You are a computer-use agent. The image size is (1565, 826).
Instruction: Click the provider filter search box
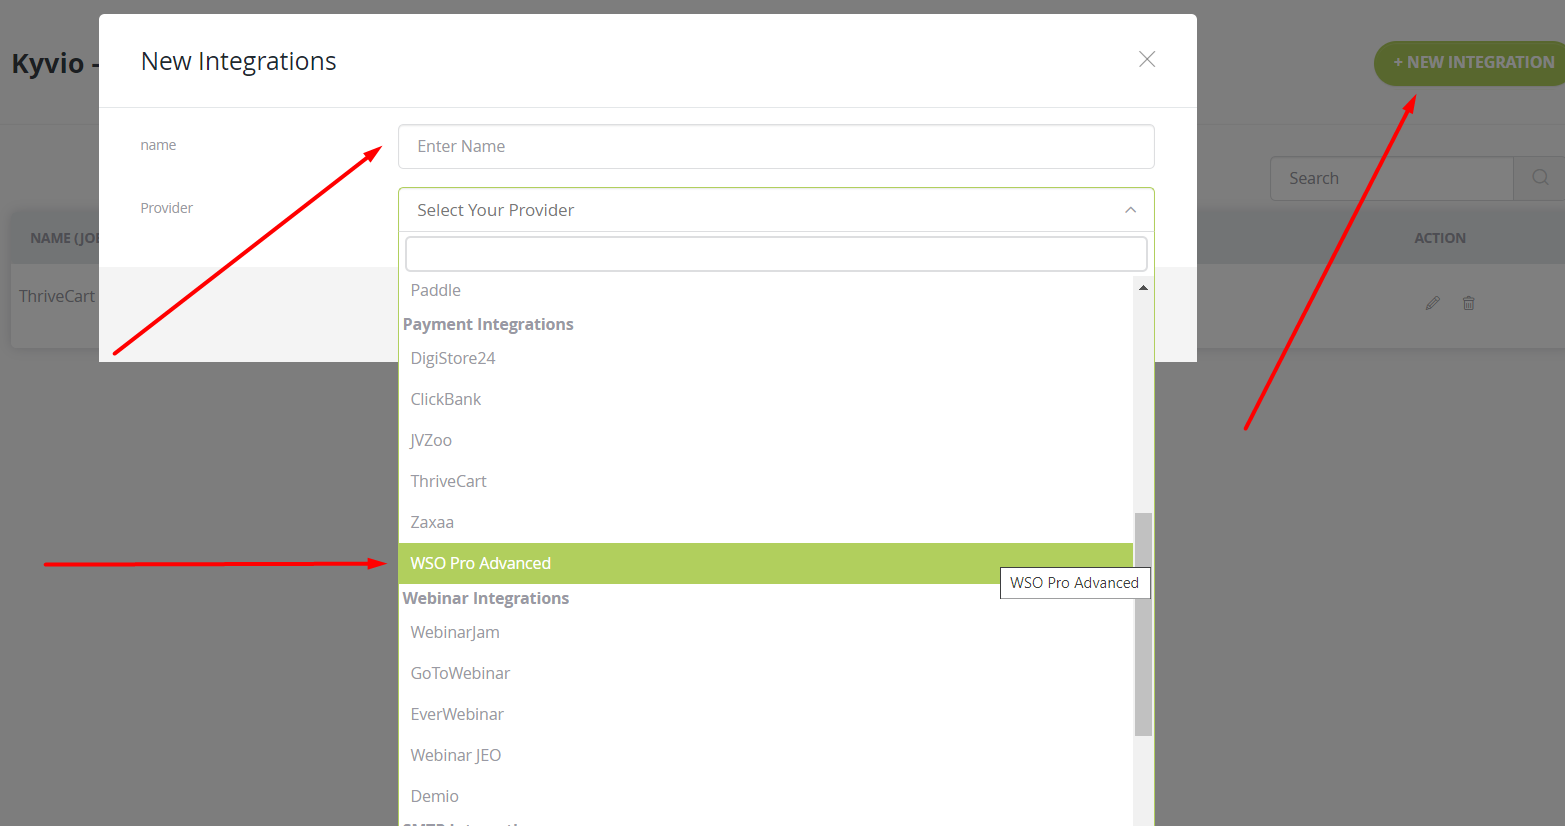click(x=776, y=254)
